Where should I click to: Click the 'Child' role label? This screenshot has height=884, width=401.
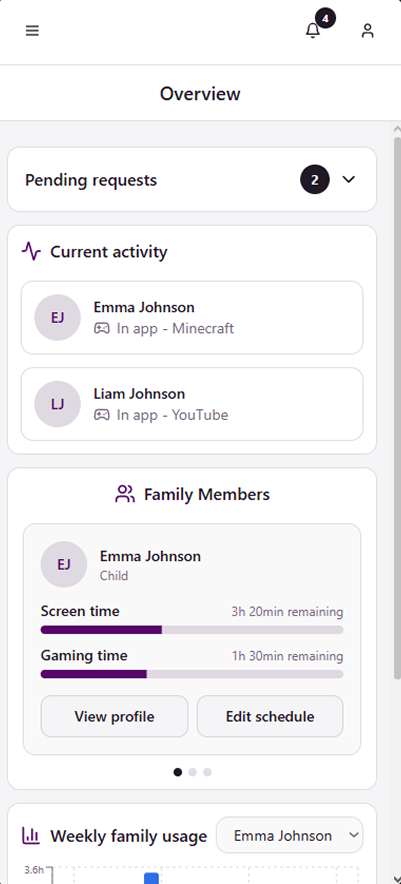click(x=114, y=576)
